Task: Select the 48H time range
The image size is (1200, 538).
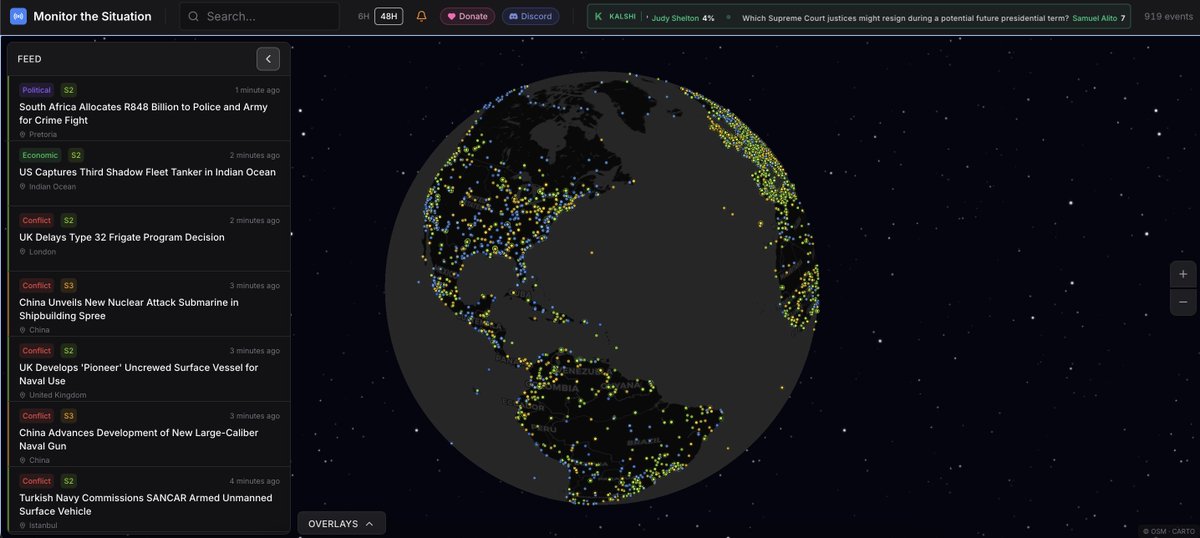Action: pos(389,17)
